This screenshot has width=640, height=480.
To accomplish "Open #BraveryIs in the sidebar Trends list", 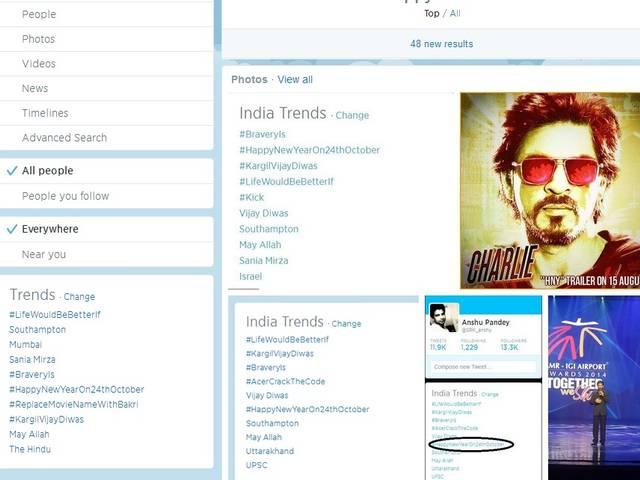I will (32, 374).
